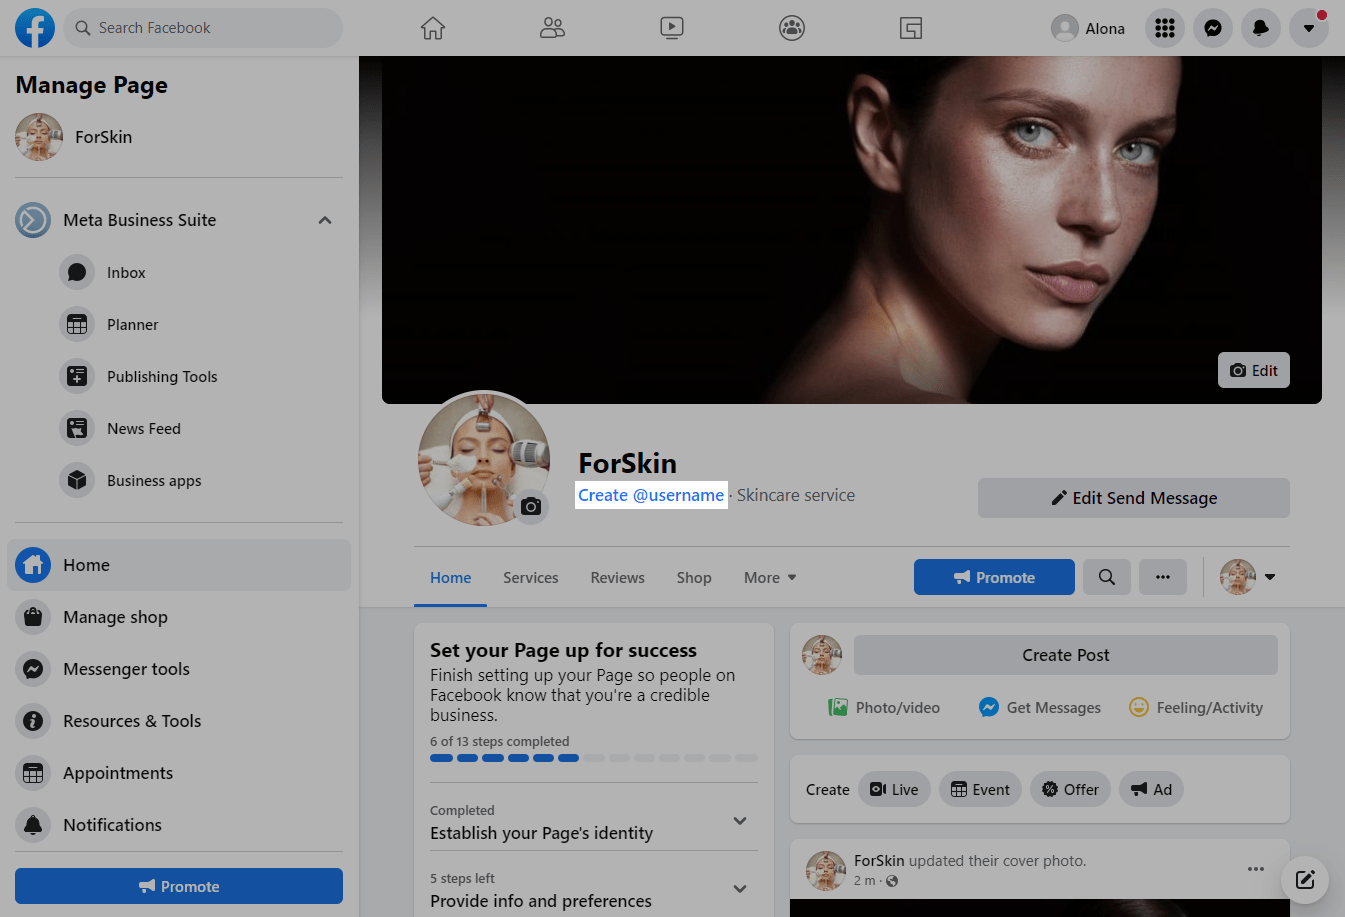The width and height of the screenshot is (1345, 917).
Task: Open the nine-dot apps menu icon
Action: (1164, 28)
